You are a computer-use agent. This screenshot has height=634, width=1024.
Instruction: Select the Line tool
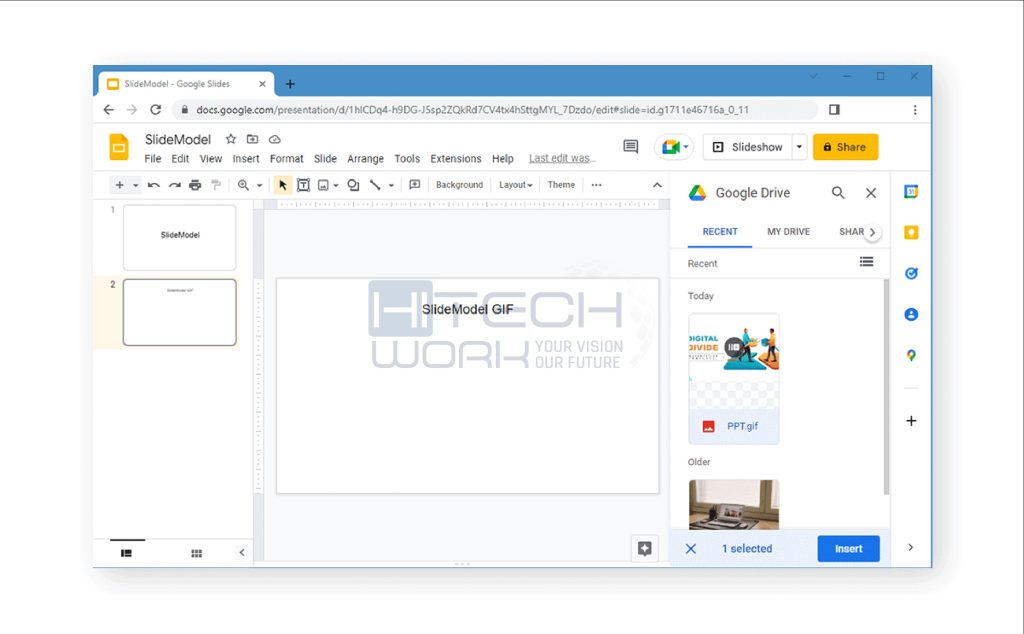[x=375, y=185]
